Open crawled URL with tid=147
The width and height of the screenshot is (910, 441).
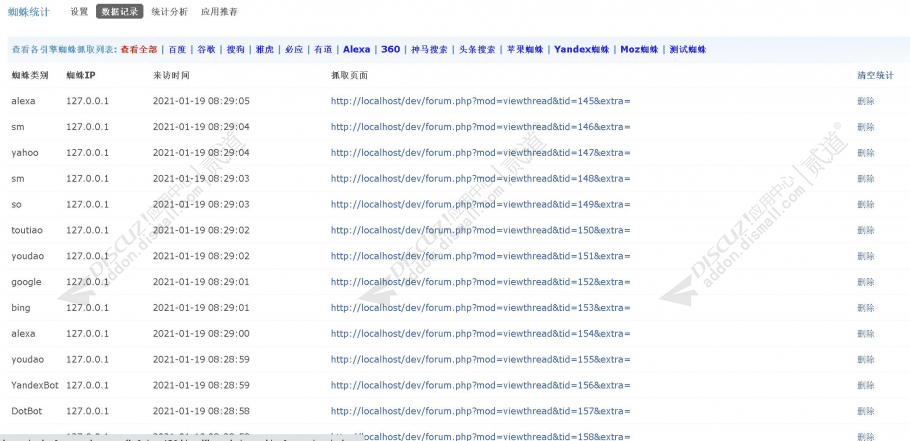point(481,153)
